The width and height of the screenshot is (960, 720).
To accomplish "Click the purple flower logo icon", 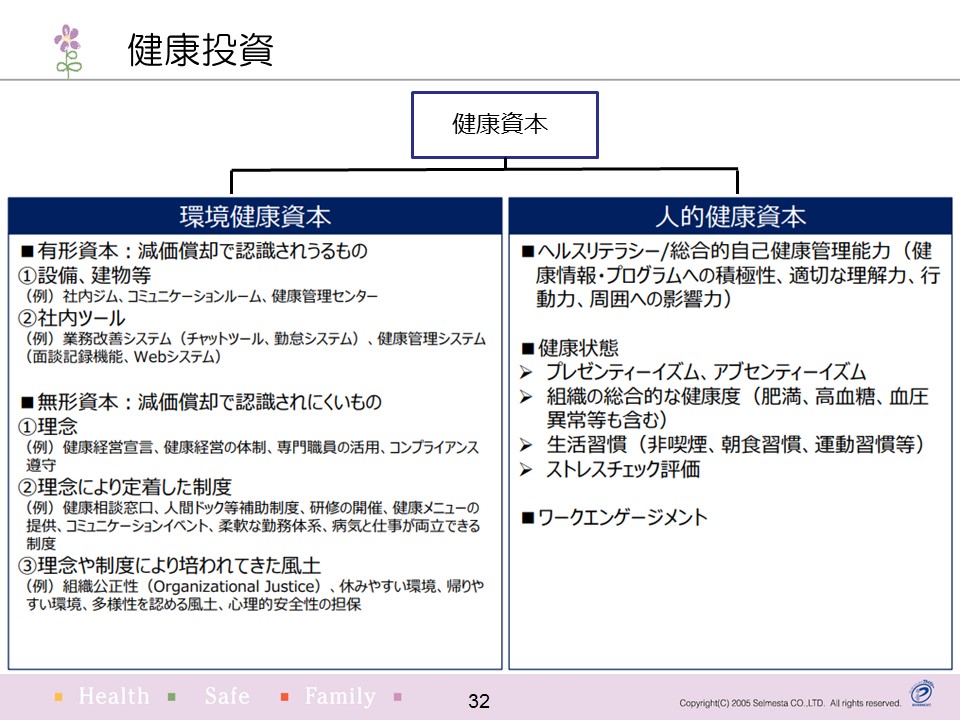I will point(68,51).
